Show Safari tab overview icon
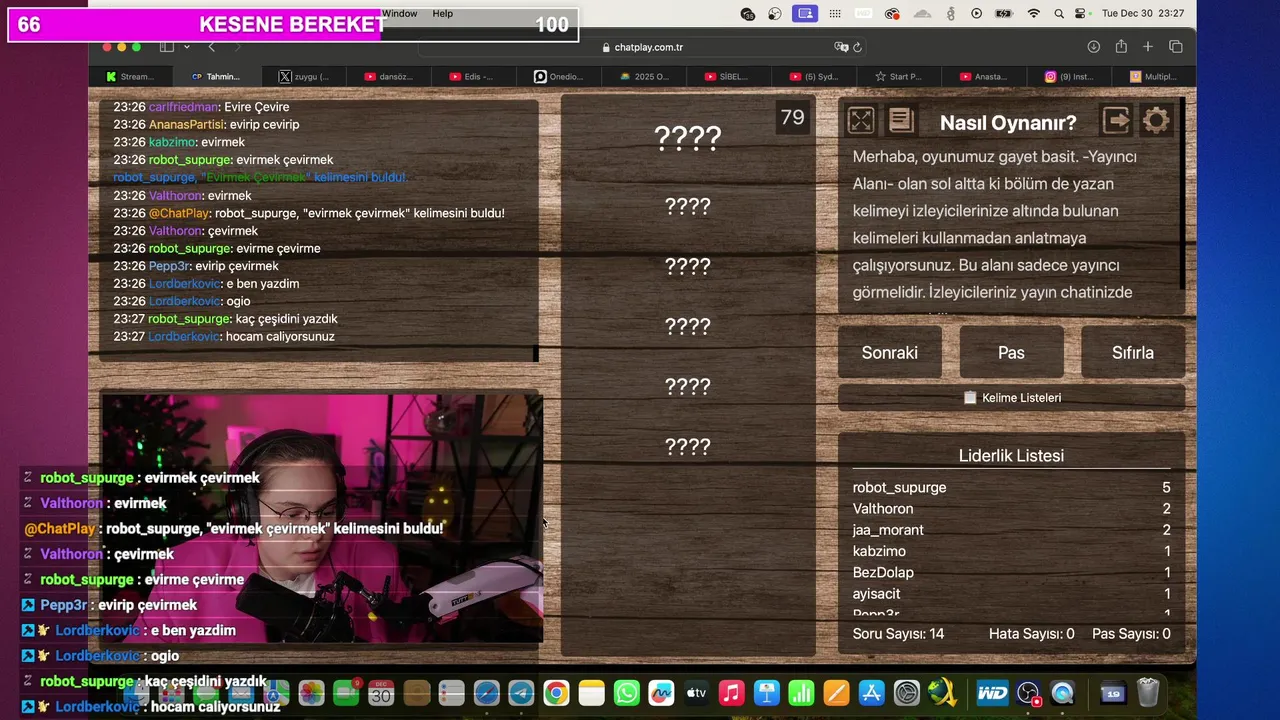 [1176, 47]
